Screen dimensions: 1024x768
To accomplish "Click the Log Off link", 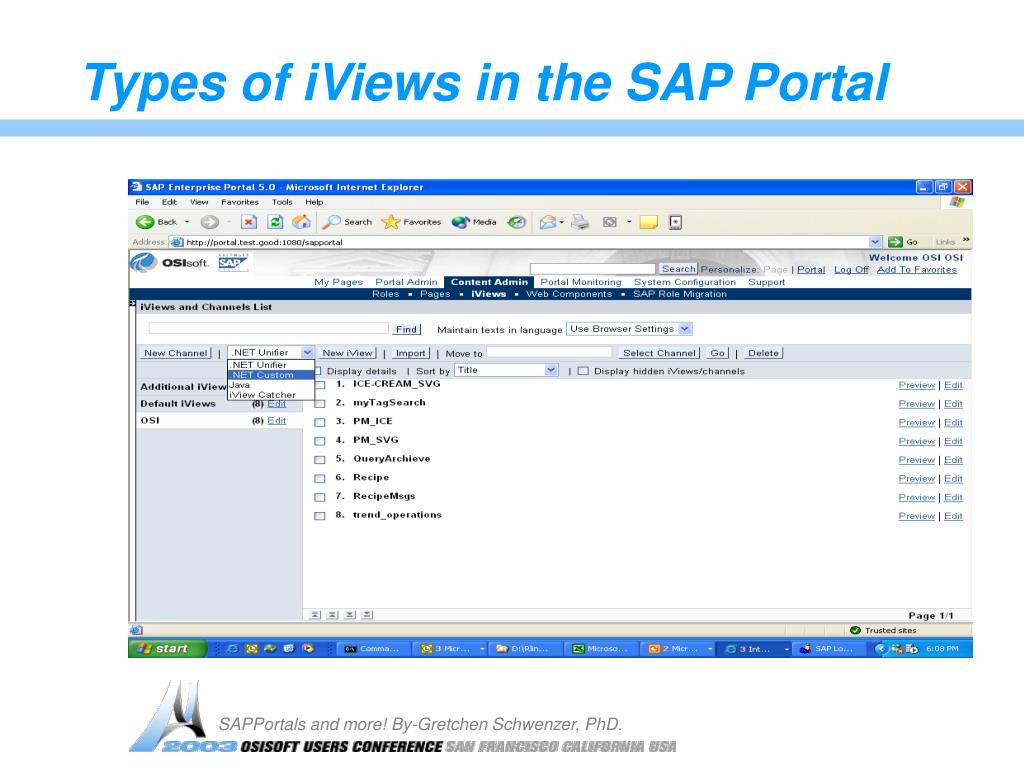I will pyautogui.click(x=851, y=270).
